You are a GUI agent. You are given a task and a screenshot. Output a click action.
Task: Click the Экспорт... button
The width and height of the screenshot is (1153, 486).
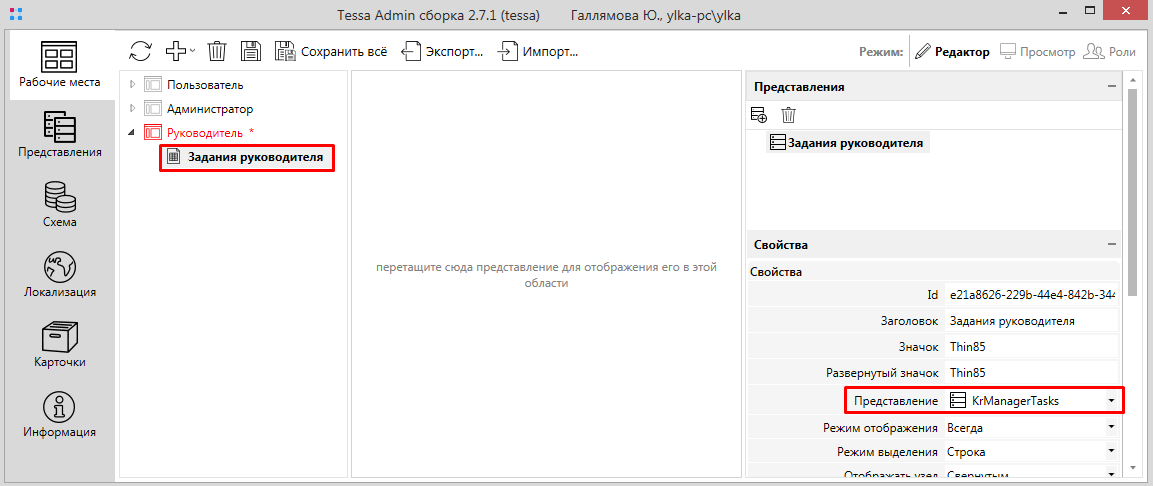(x=443, y=51)
